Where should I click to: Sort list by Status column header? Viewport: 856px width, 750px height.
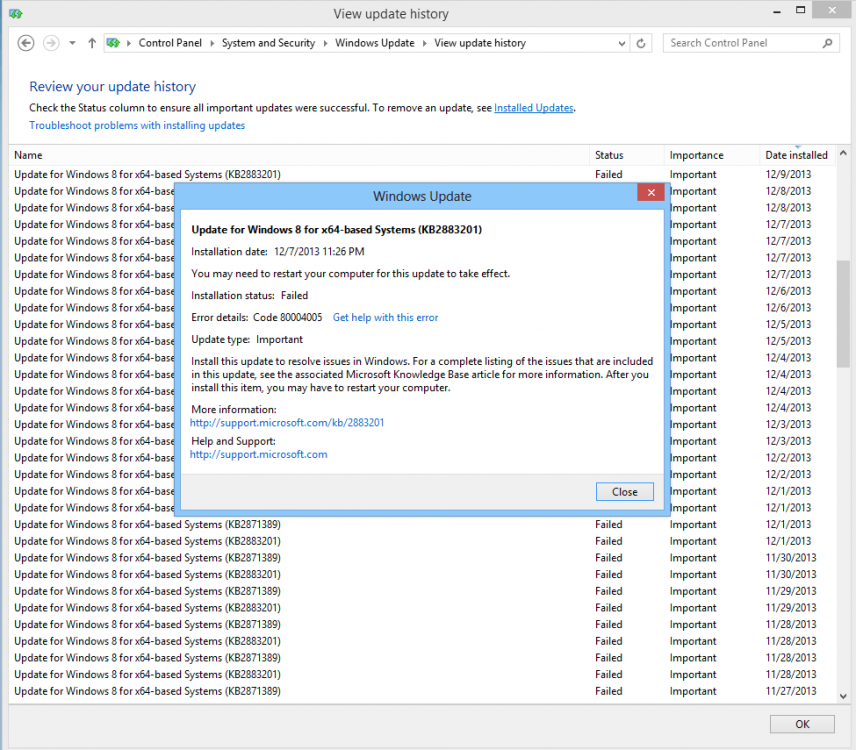(x=626, y=155)
